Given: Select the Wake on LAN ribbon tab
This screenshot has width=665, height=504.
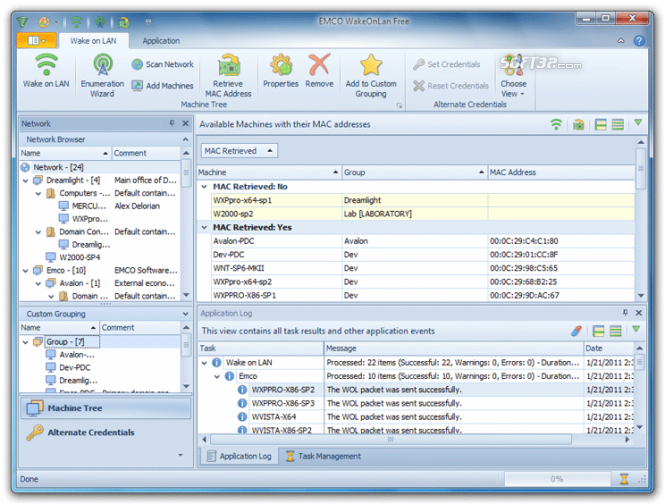Looking at the screenshot, I should pyautogui.click(x=93, y=41).
